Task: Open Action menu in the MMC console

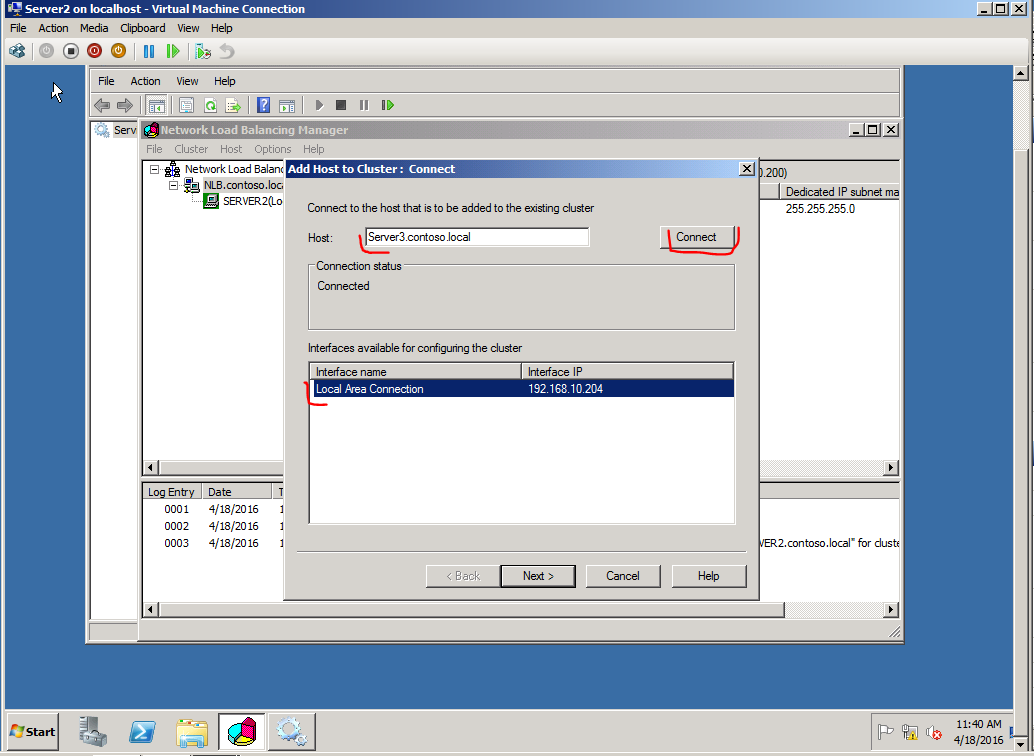Action: (x=145, y=80)
